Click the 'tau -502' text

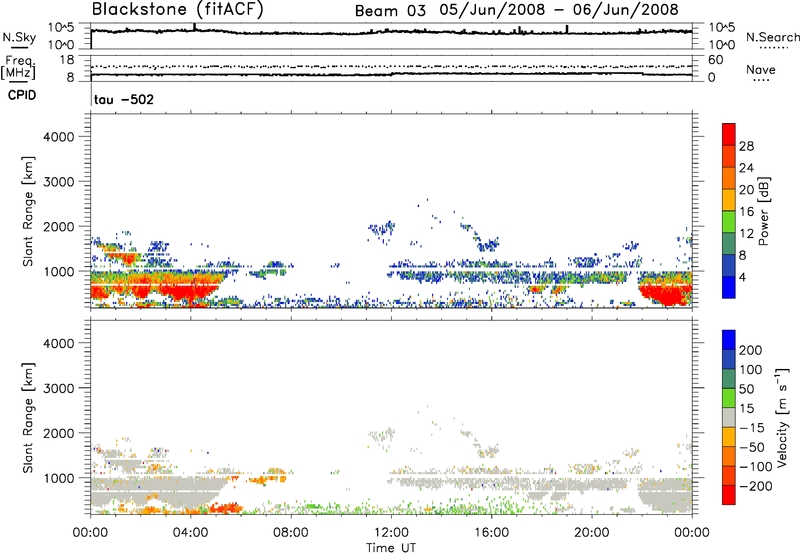click(124, 99)
